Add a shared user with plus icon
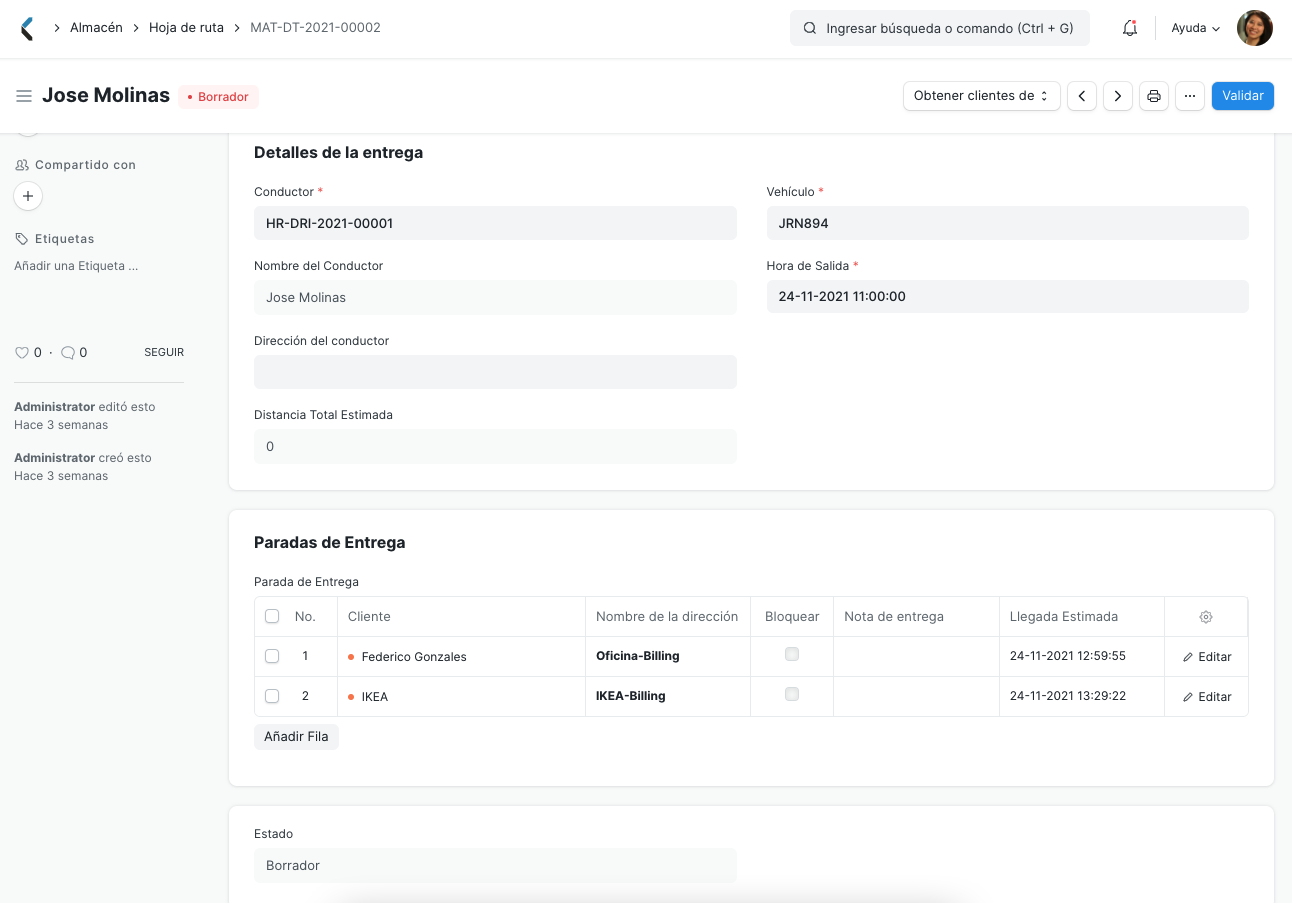This screenshot has width=1292, height=903. [x=28, y=196]
